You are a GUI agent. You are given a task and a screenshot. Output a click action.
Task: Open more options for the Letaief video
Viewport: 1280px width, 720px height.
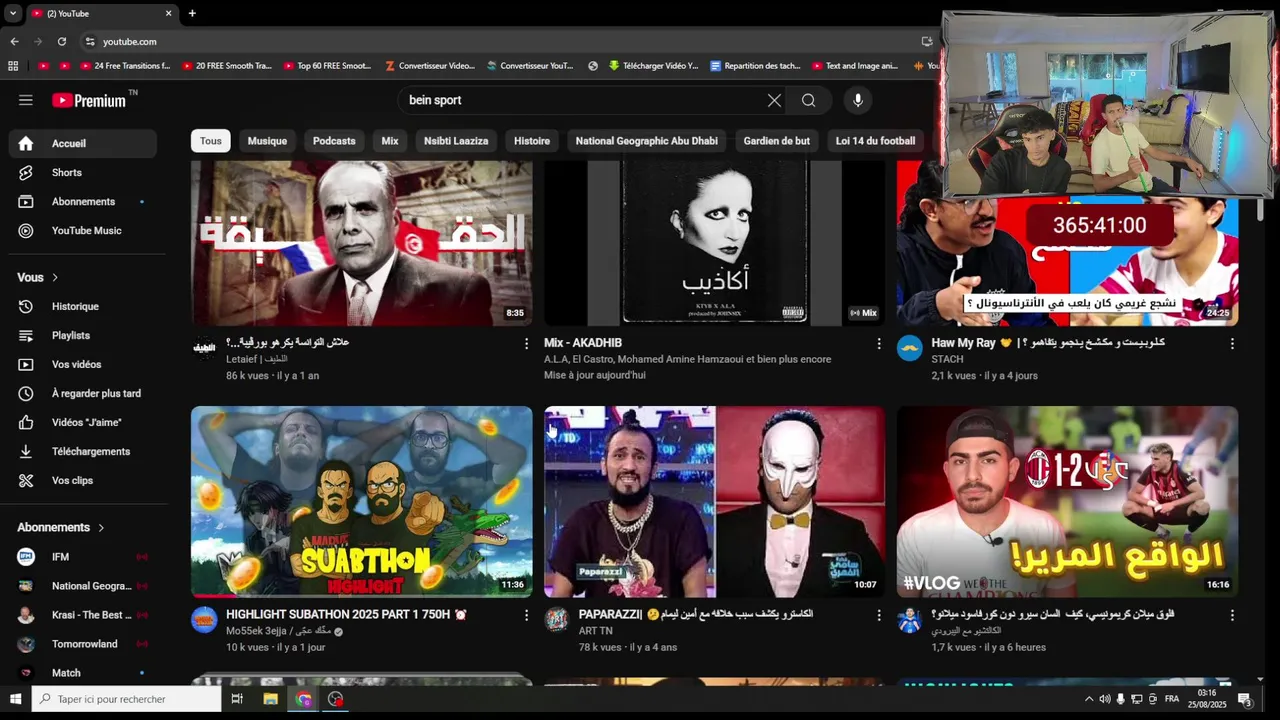tap(526, 343)
